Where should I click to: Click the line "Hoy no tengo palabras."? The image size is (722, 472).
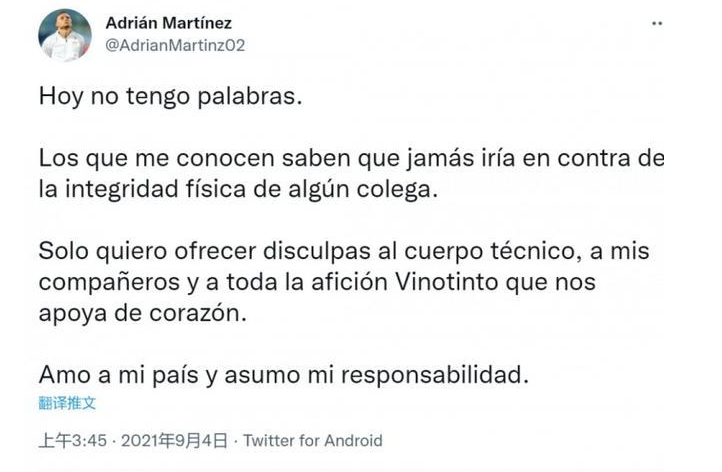click(170, 96)
